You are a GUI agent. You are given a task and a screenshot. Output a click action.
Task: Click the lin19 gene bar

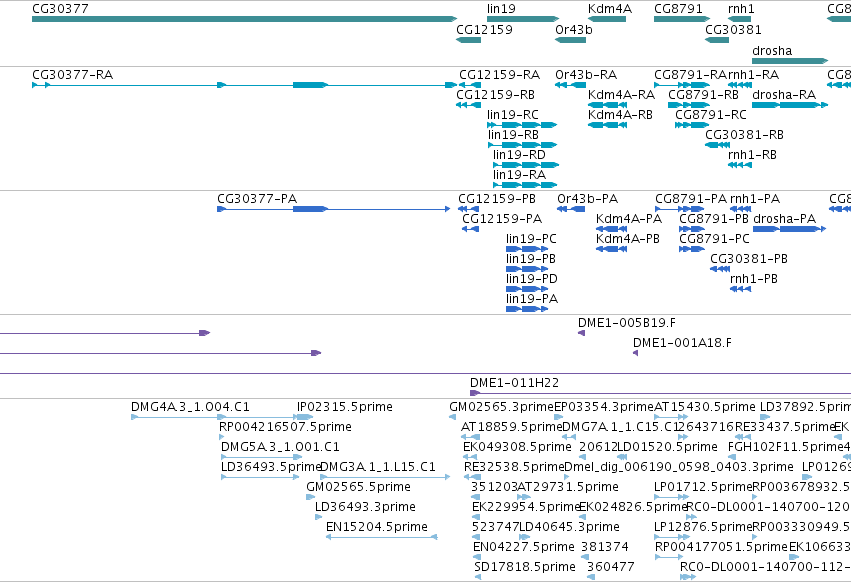click(523, 19)
